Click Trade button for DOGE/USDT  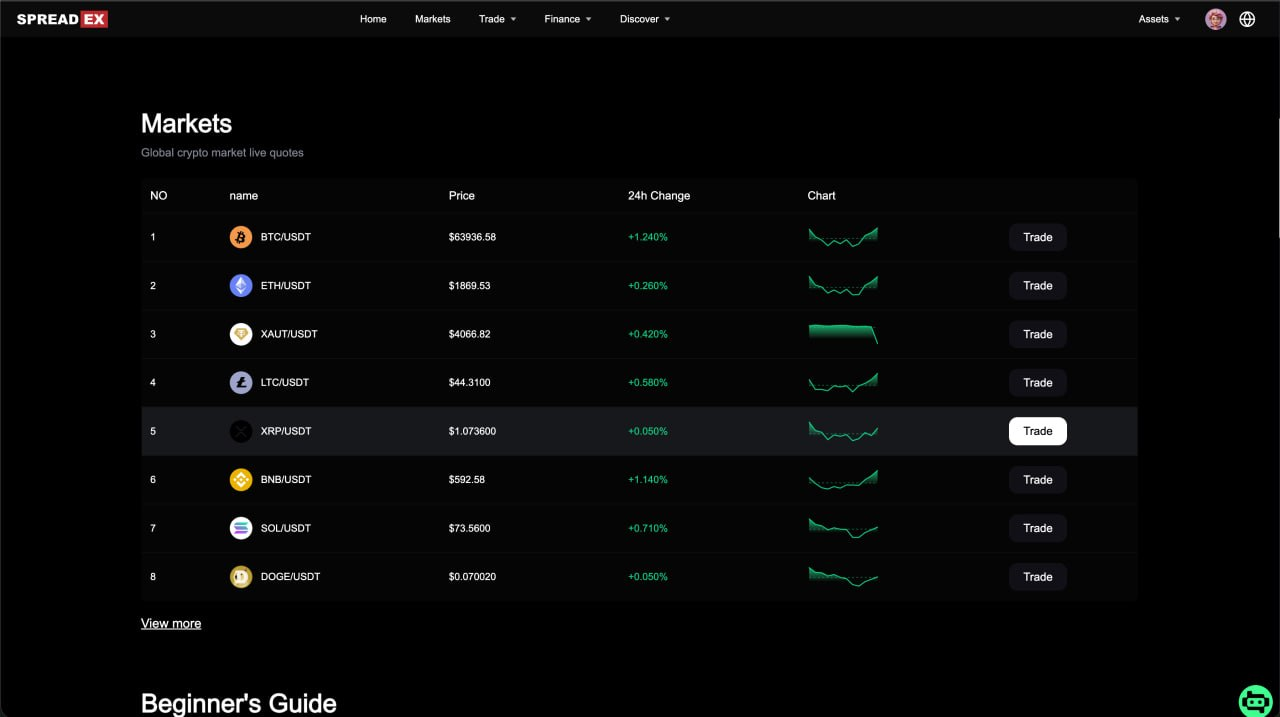pyautogui.click(x=1038, y=577)
